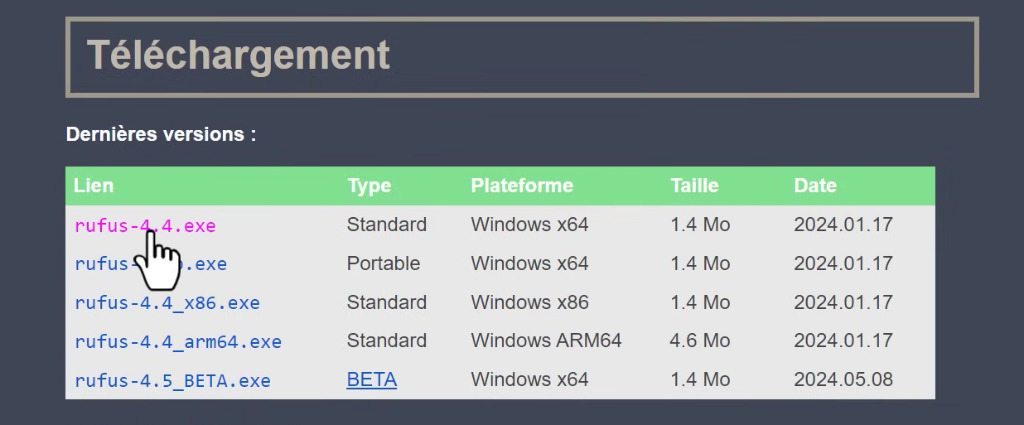Screen dimensions: 1024x425
Task: Select the Type column header
Action: [x=369, y=186]
